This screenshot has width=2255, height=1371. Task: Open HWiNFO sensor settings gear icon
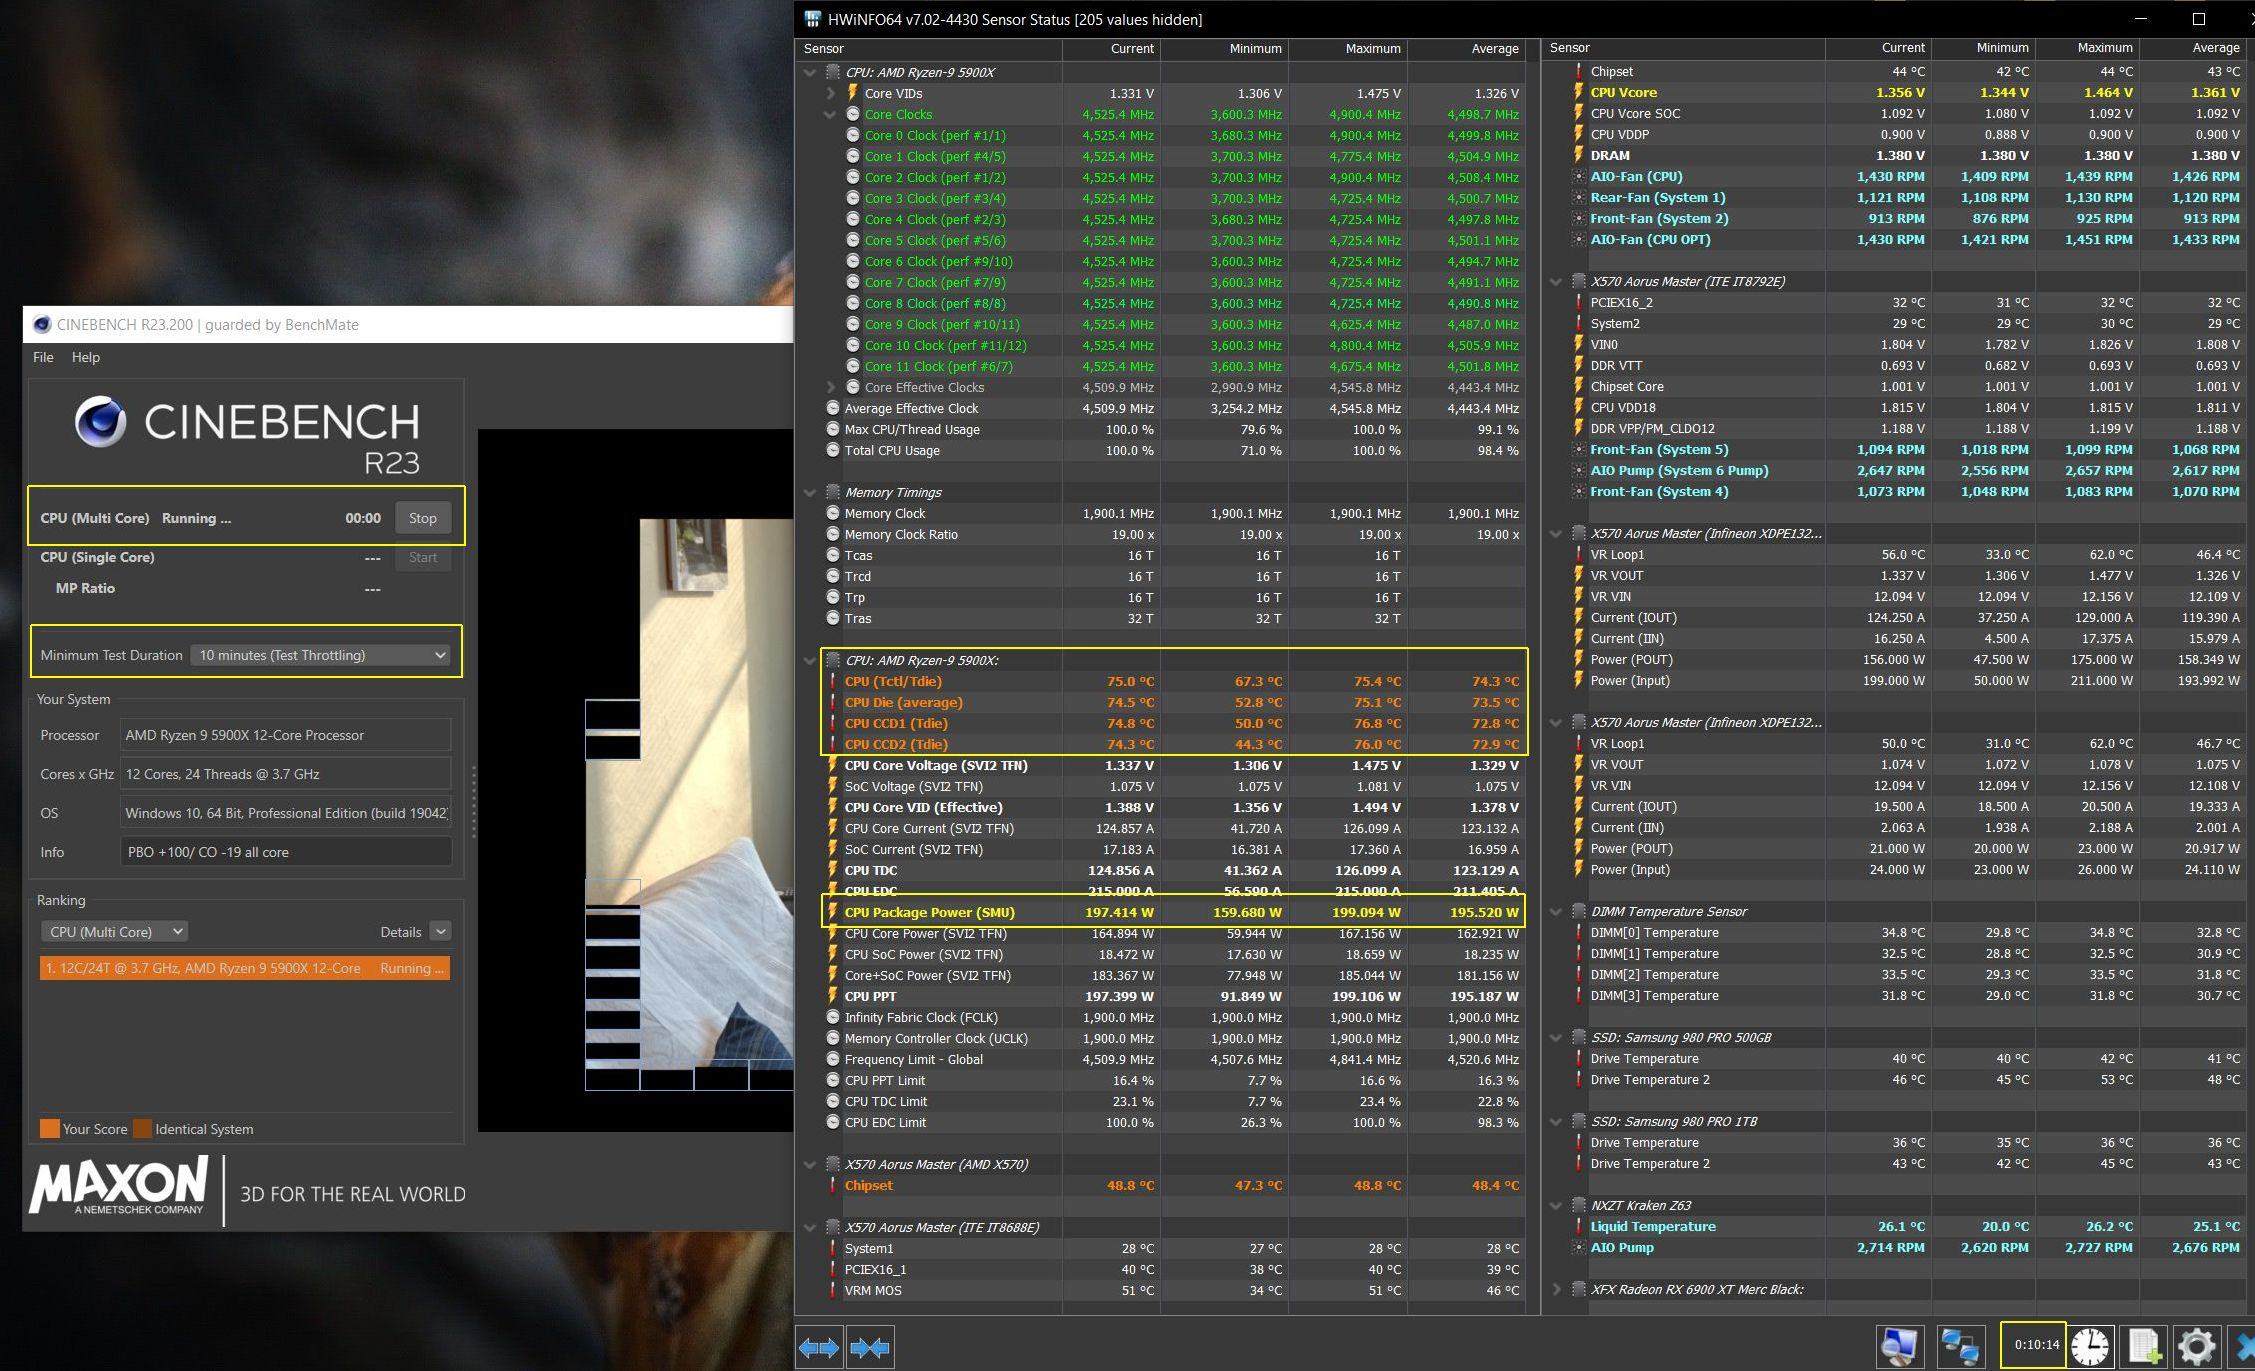tap(2196, 1346)
